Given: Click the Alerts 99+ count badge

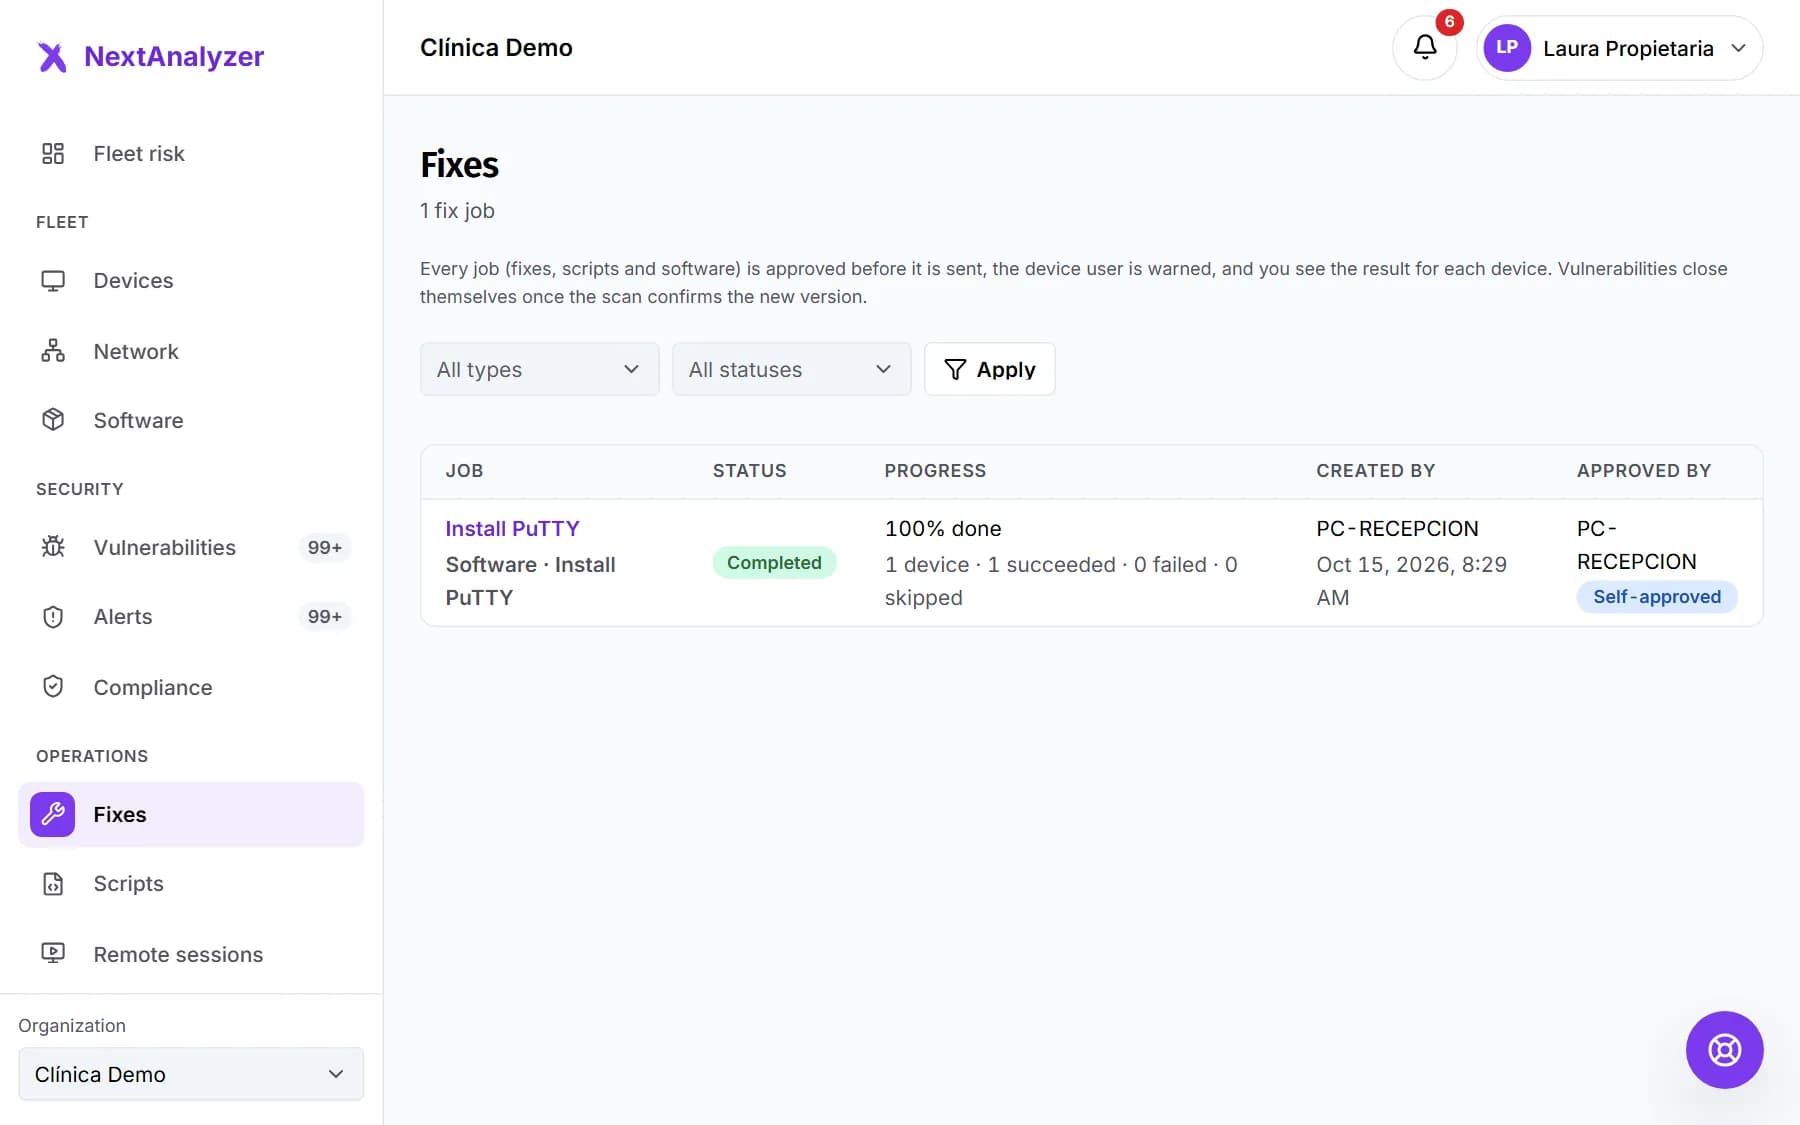Looking at the screenshot, I should 325,617.
